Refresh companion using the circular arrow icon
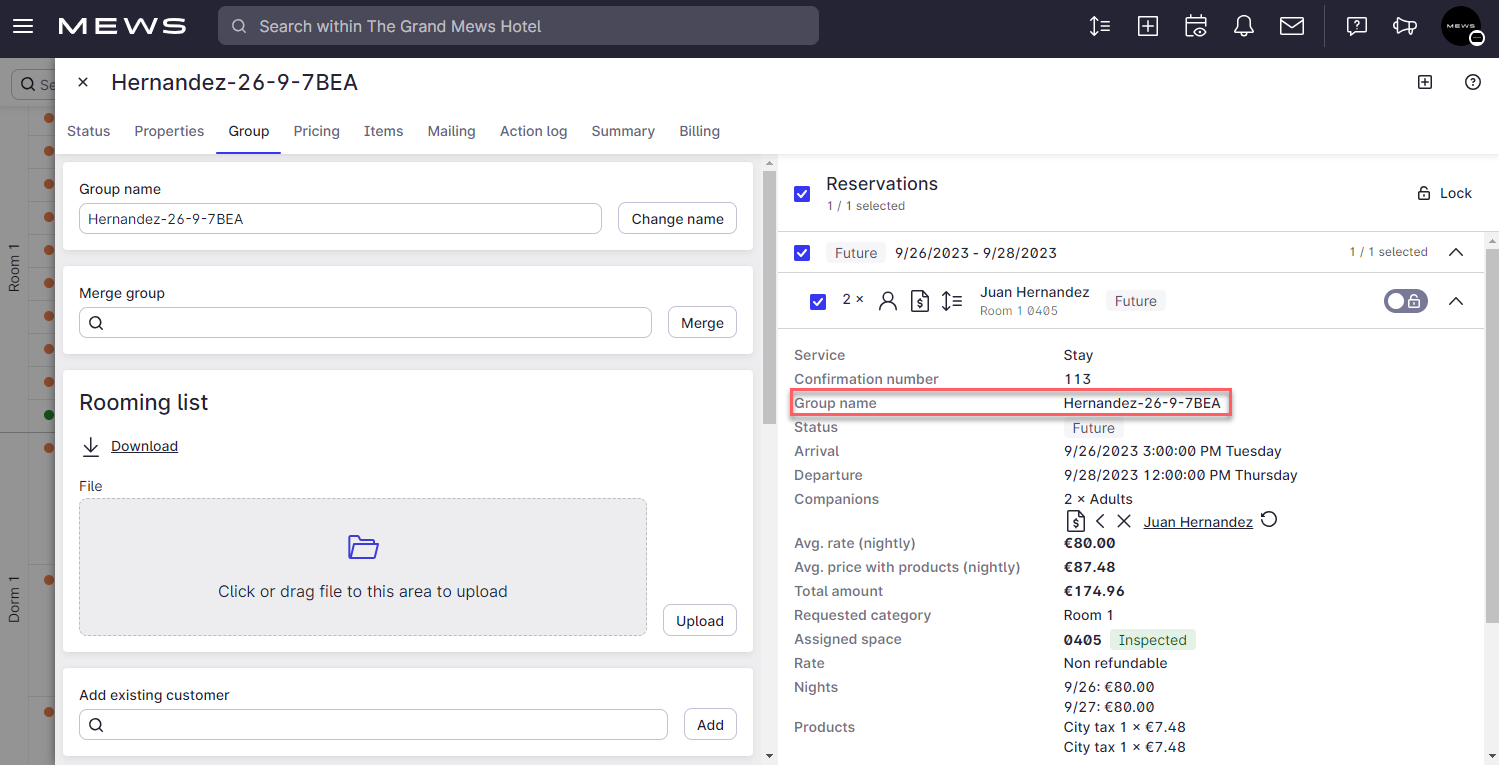The width and height of the screenshot is (1499, 765). [x=1268, y=520]
